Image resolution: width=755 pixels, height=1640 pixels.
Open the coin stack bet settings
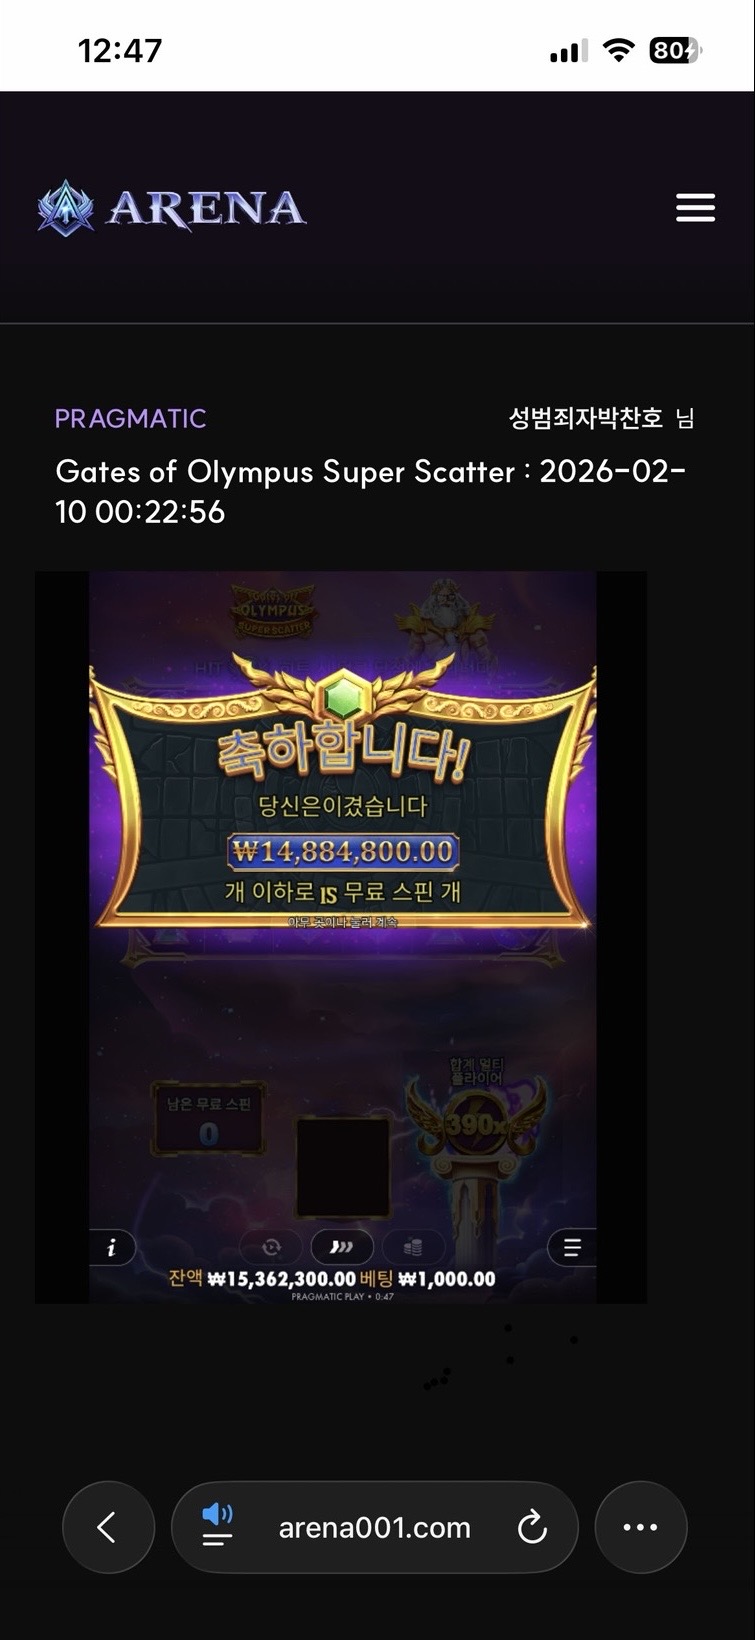pos(412,1247)
